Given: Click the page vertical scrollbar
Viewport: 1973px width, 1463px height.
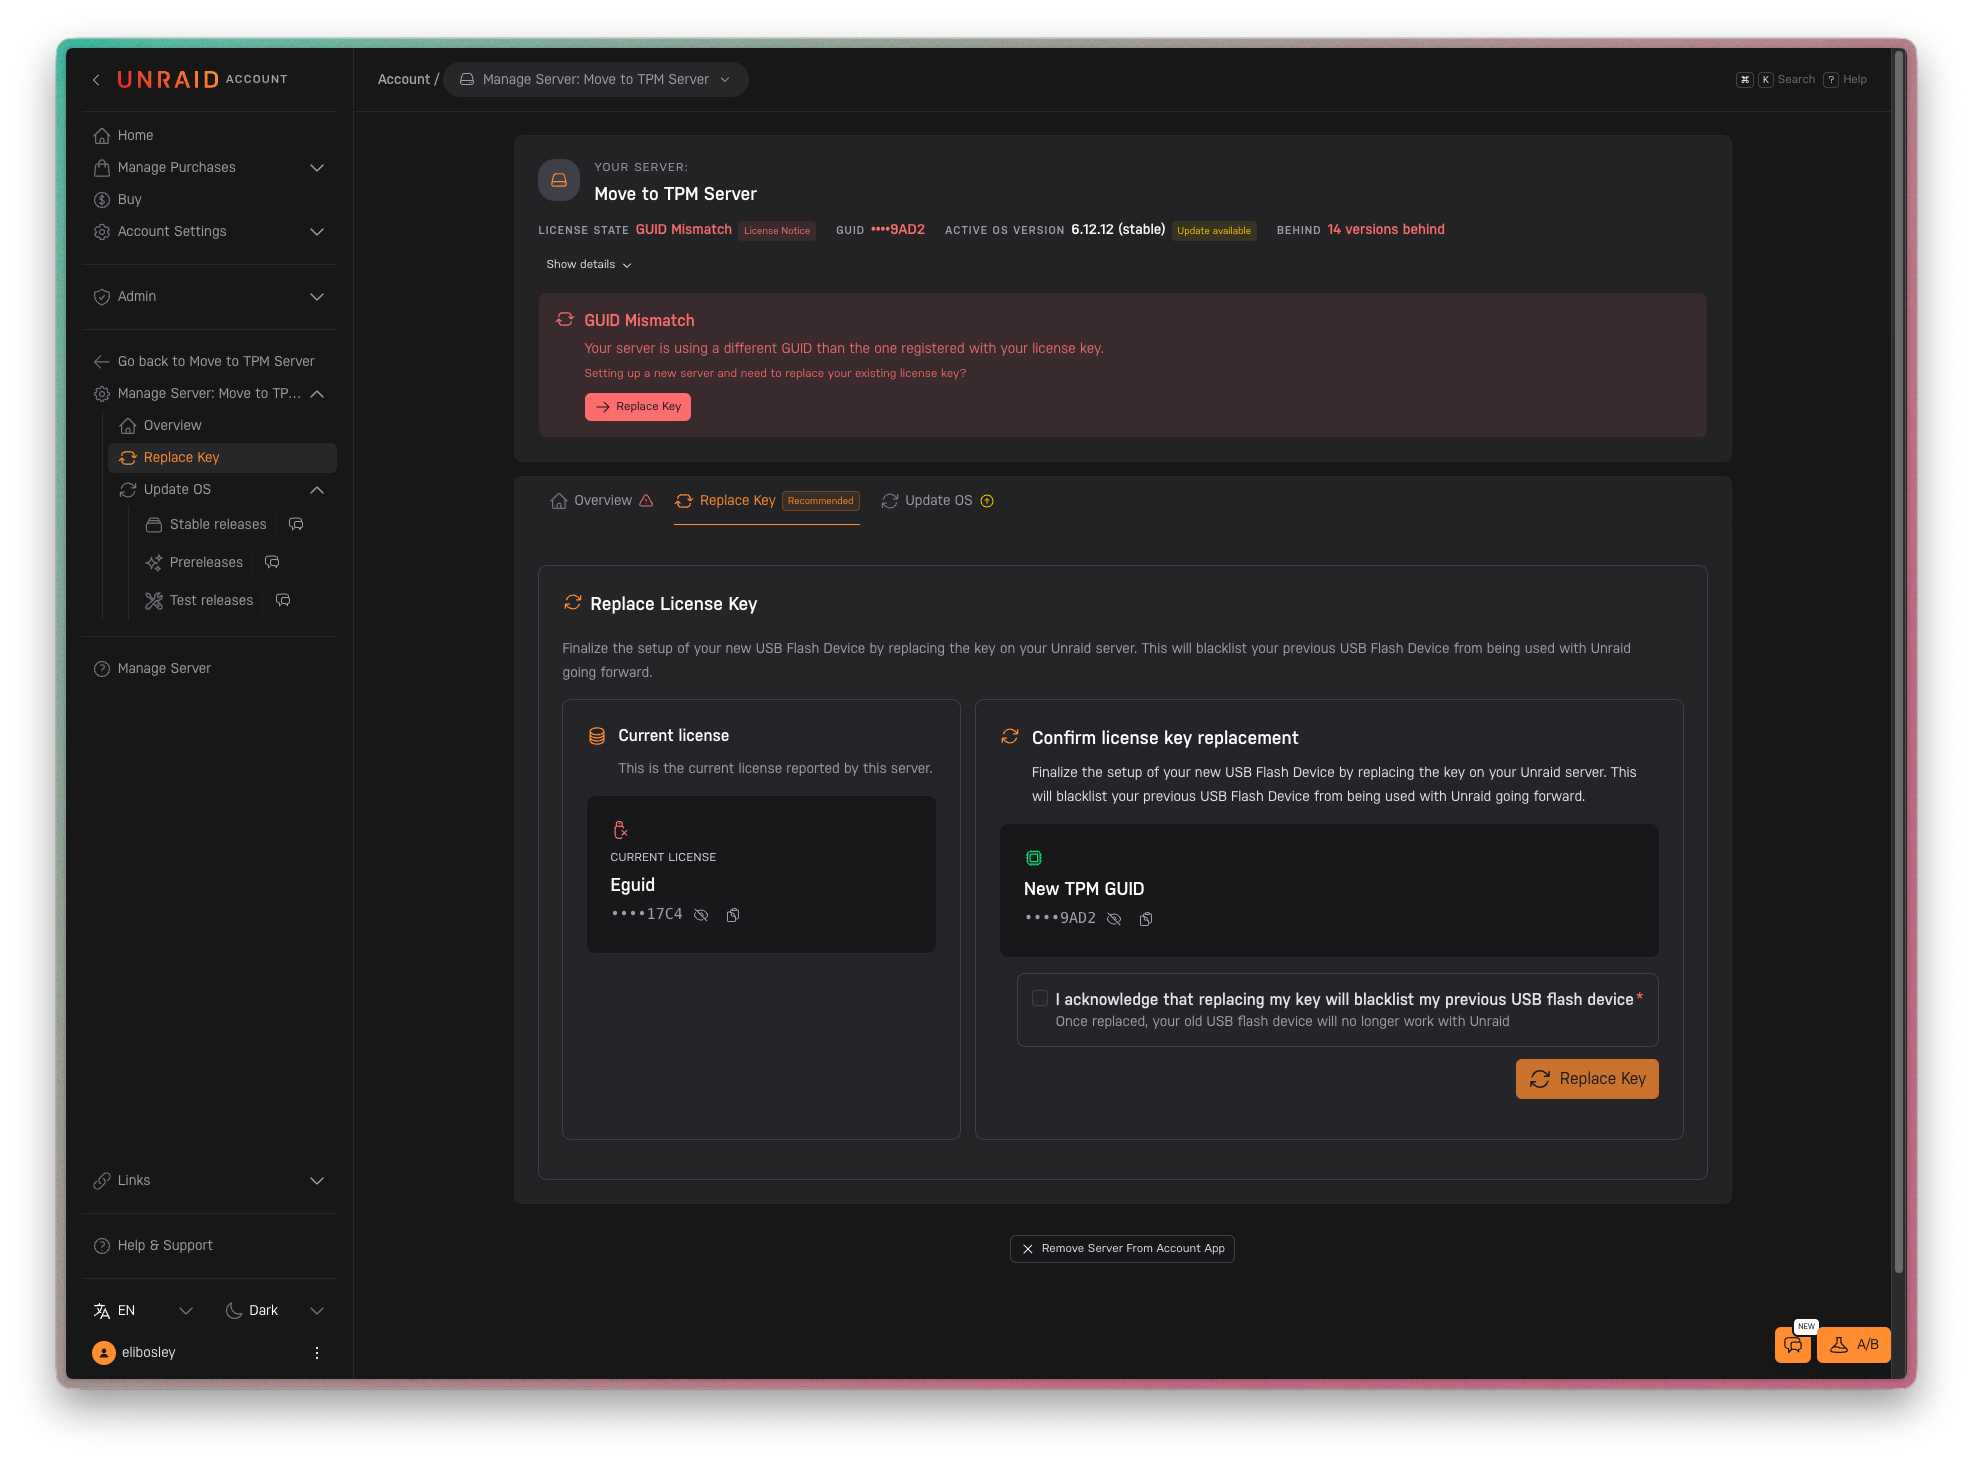Looking at the screenshot, I should [x=1898, y=660].
